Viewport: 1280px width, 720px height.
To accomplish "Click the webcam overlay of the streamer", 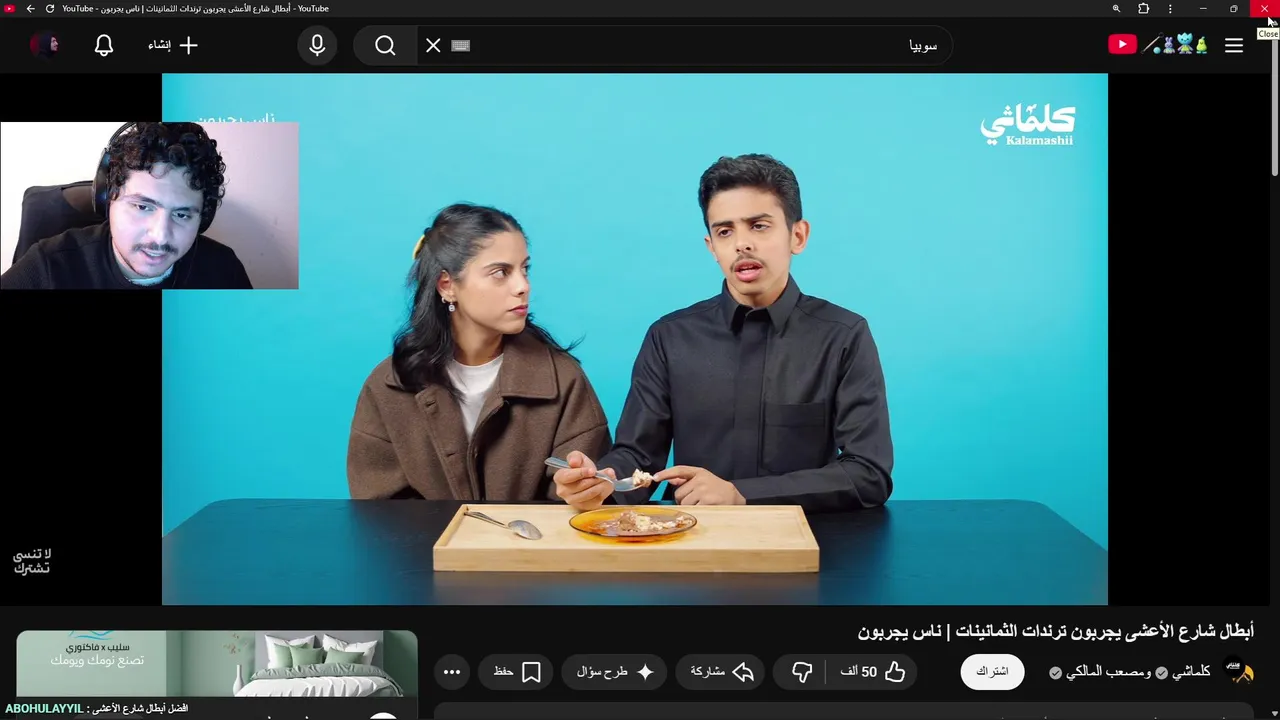I will 149,206.
